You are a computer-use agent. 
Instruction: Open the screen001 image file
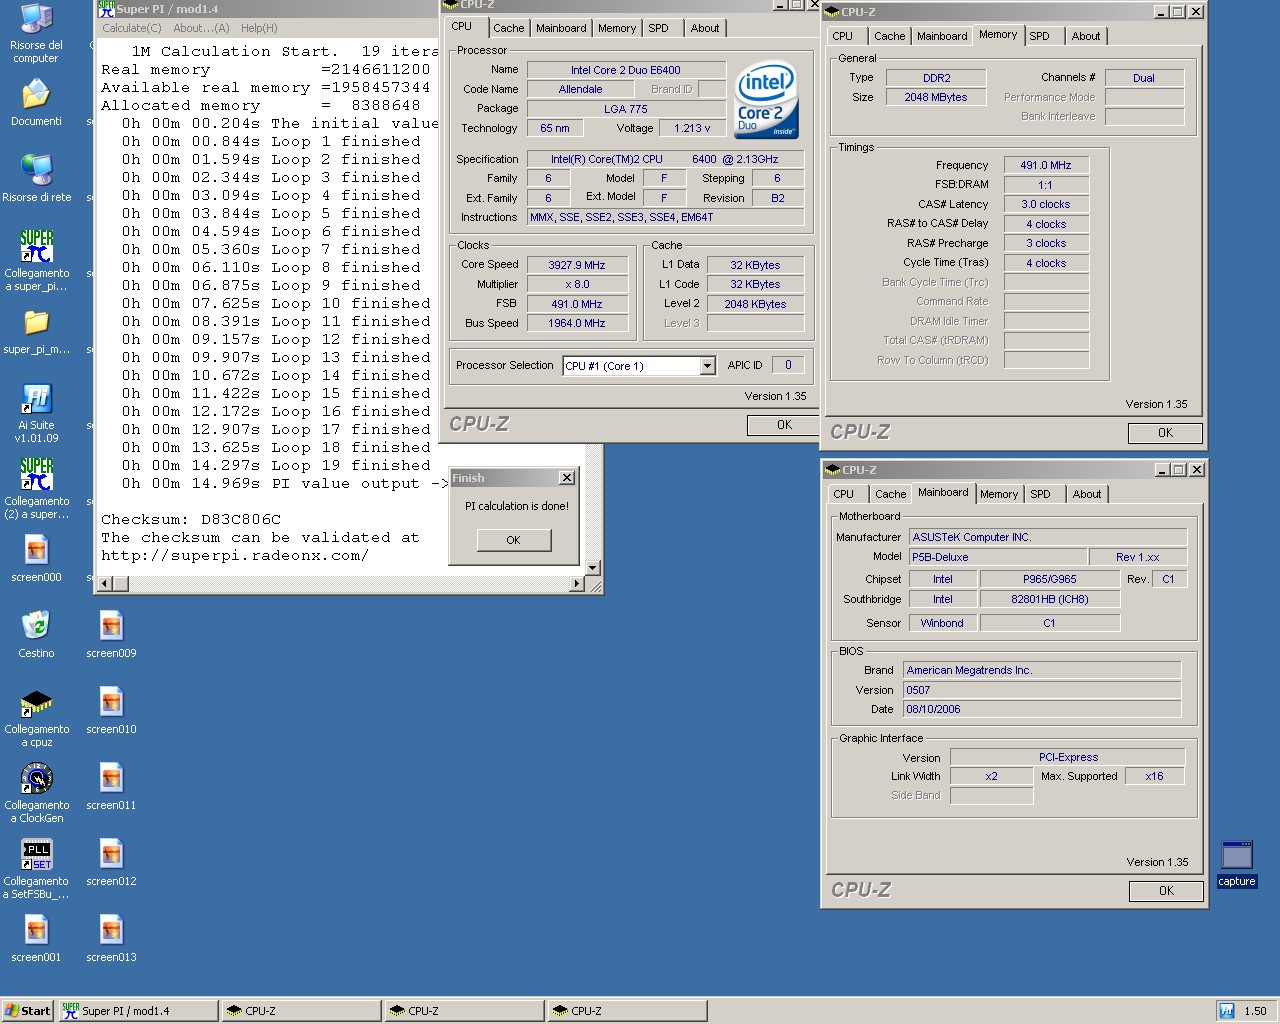click(x=36, y=938)
